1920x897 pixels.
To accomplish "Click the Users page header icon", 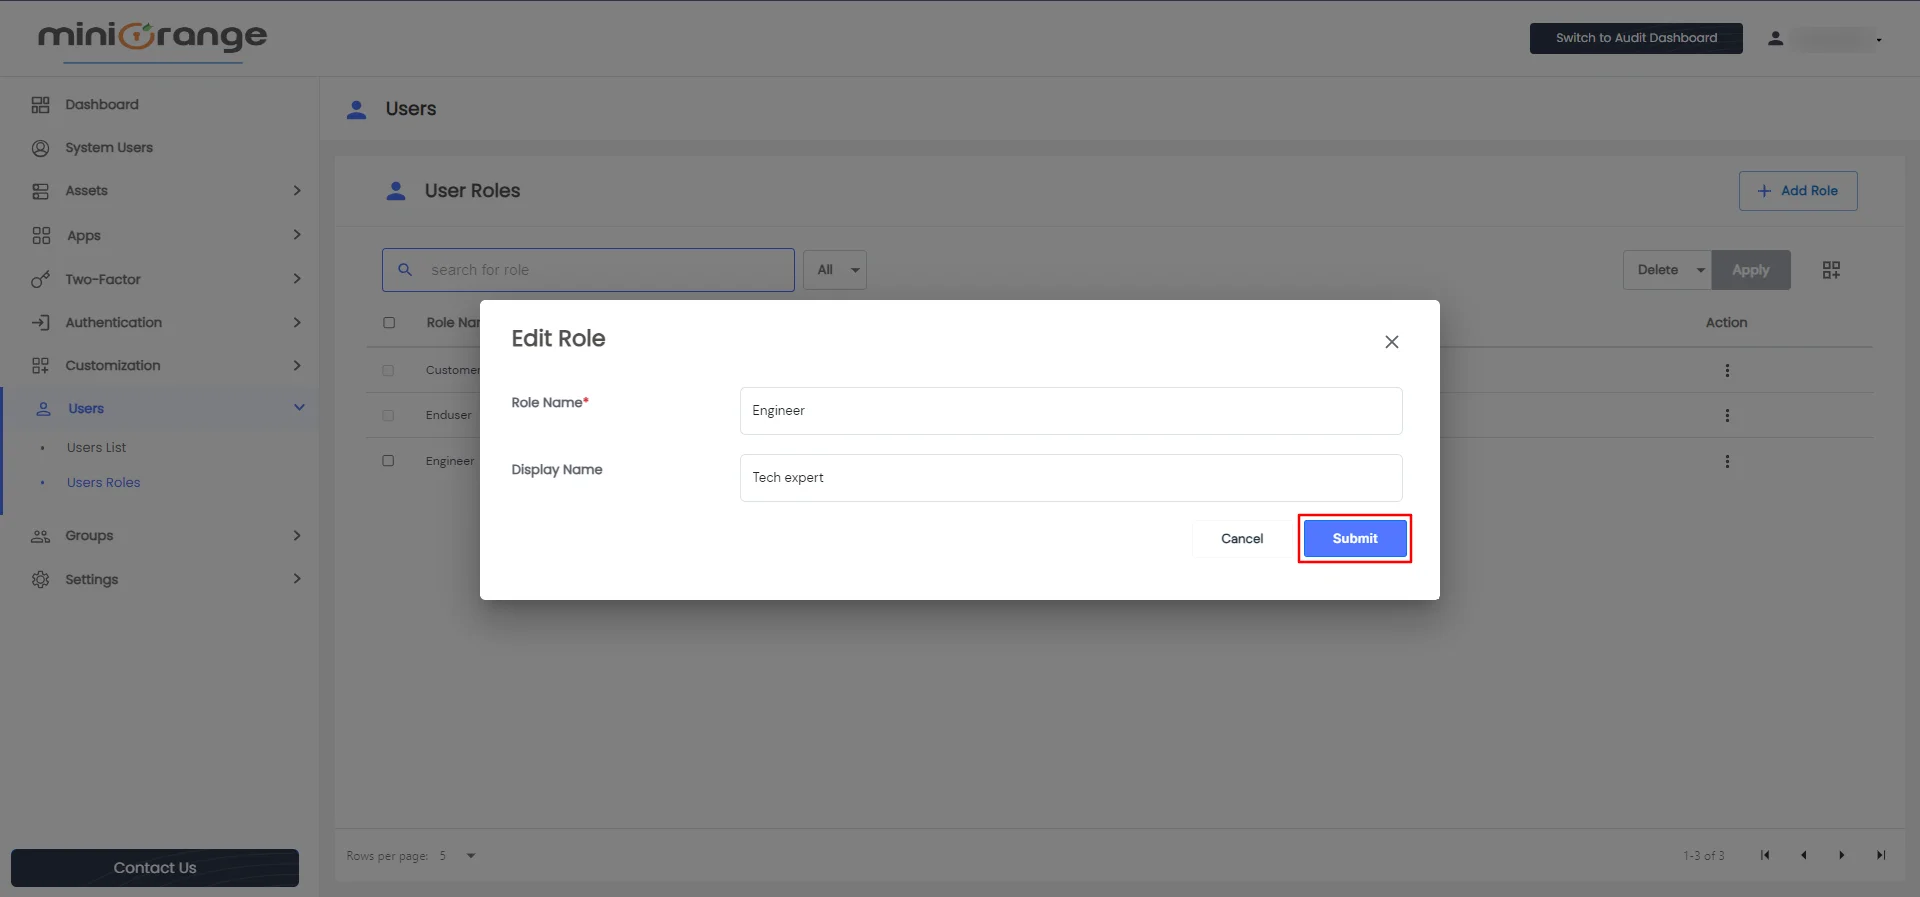I will point(356,109).
